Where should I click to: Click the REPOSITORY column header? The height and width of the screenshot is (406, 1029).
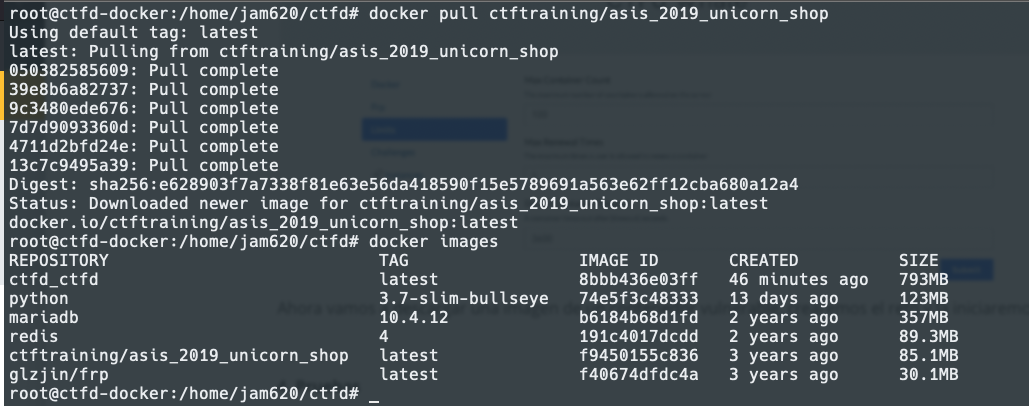pyautogui.click(x=58, y=261)
